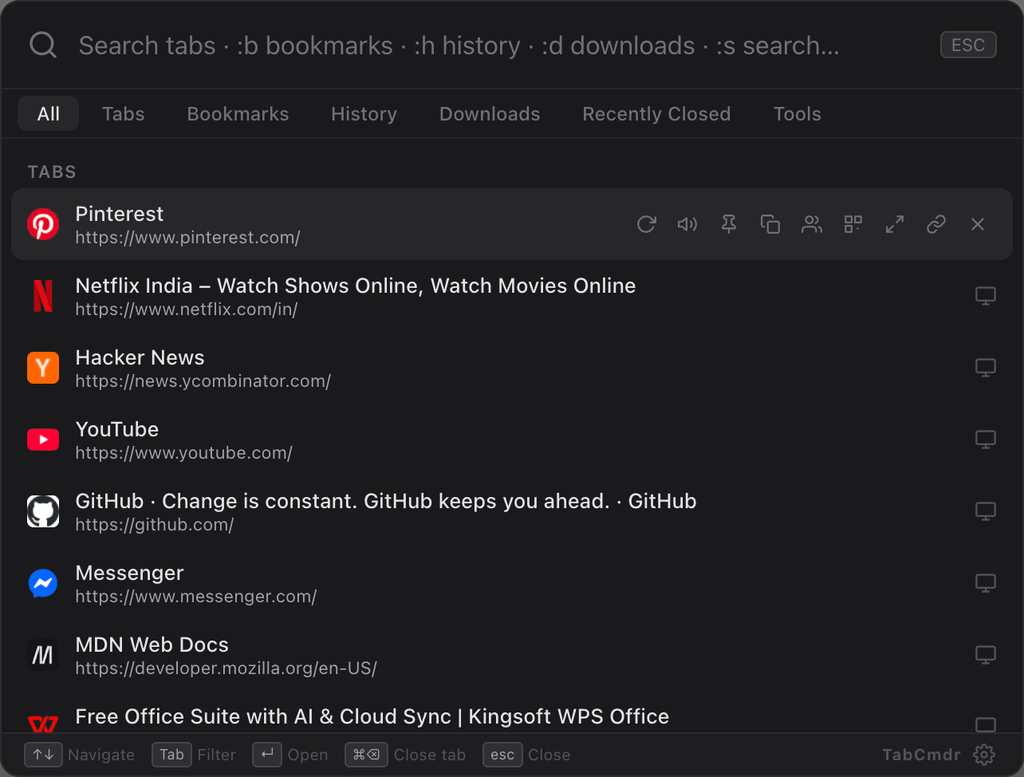Image resolution: width=1024 pixels, height=777 pixels.
Task: Click the monitor icon on GitHub row
Action: [985, 511]
